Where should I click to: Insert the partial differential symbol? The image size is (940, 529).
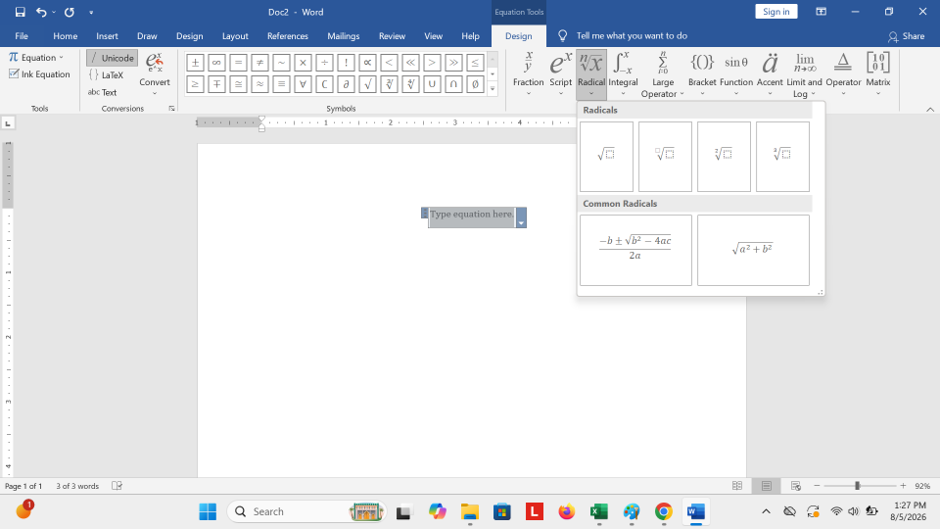pos(346,84)
